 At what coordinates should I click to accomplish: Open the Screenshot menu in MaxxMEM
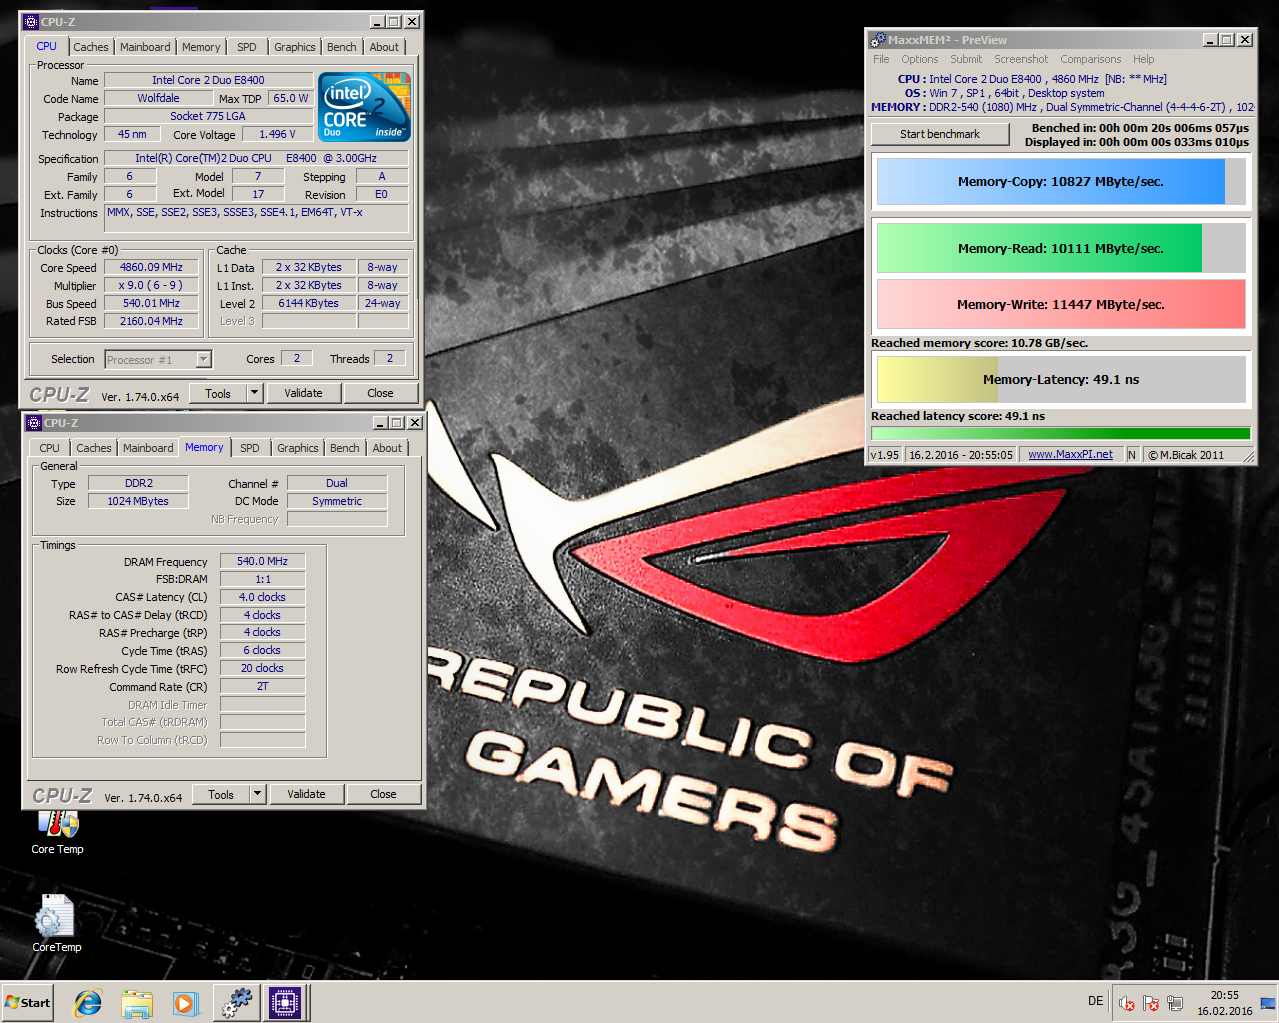click(1021, 59)
